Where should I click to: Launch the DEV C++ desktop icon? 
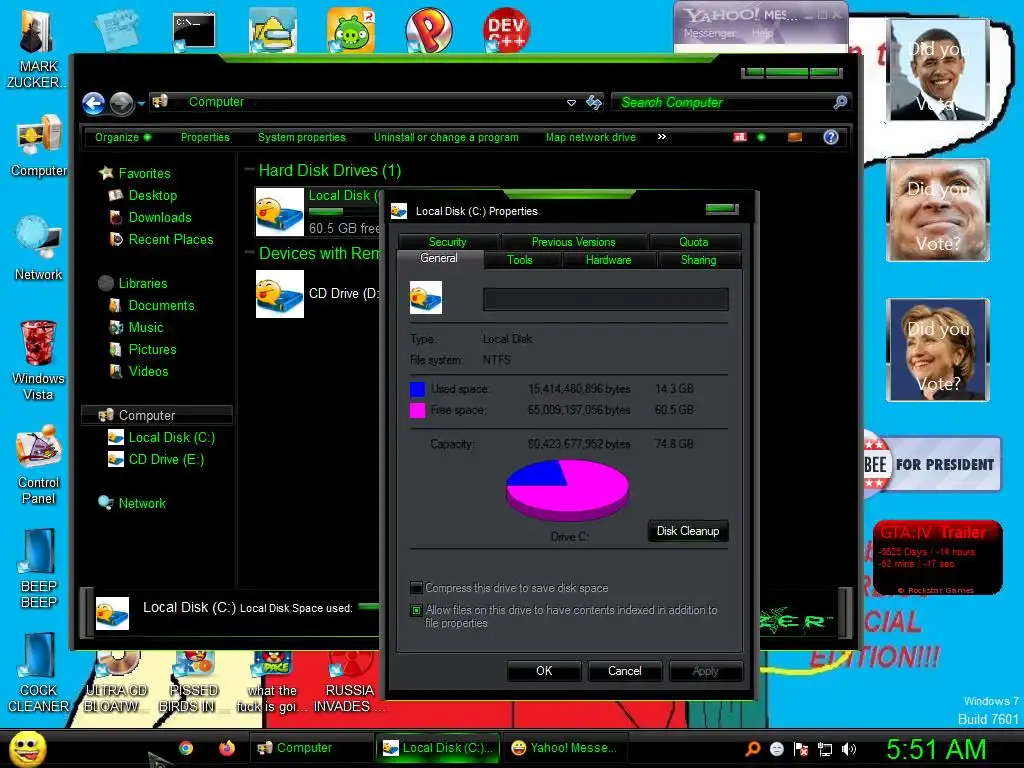[506, 29]
